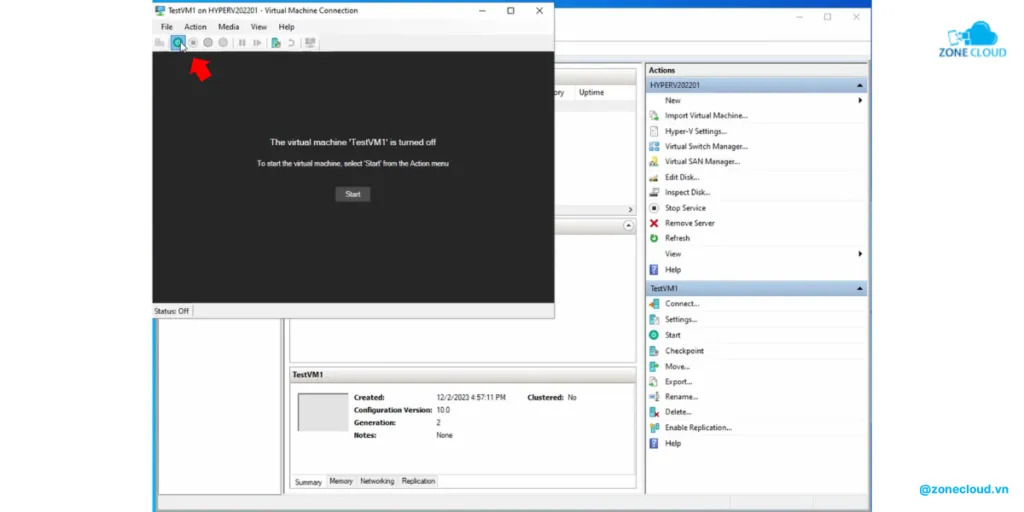Open the Action menu

[195, 27]
